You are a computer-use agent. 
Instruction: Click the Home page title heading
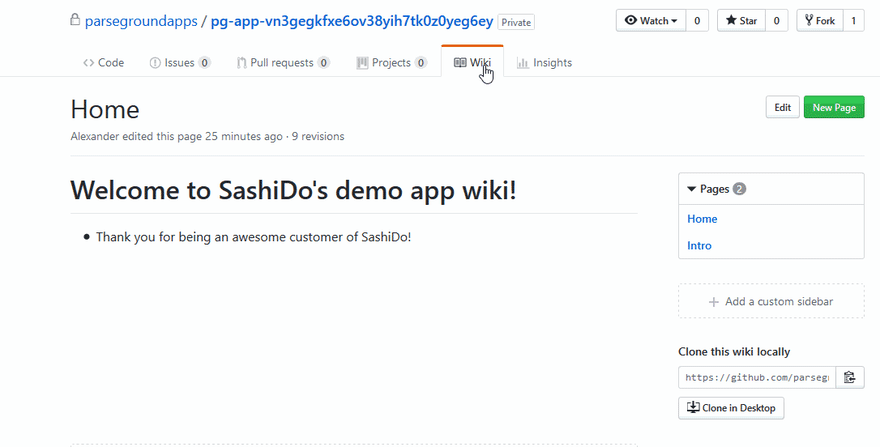coord(105,110)
